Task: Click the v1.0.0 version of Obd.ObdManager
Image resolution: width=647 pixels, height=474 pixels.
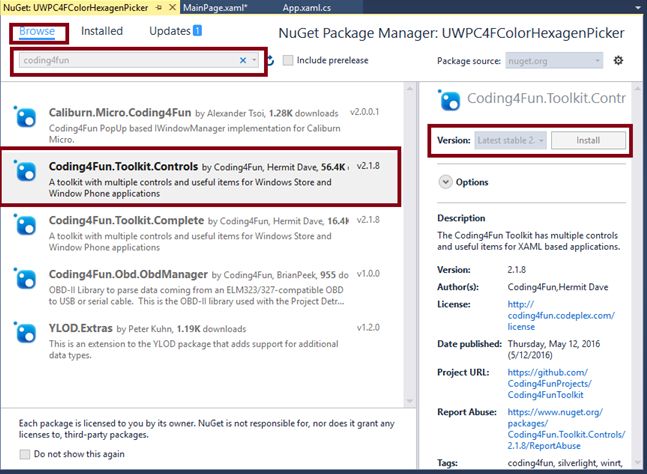Action: (x=368, y=274)
